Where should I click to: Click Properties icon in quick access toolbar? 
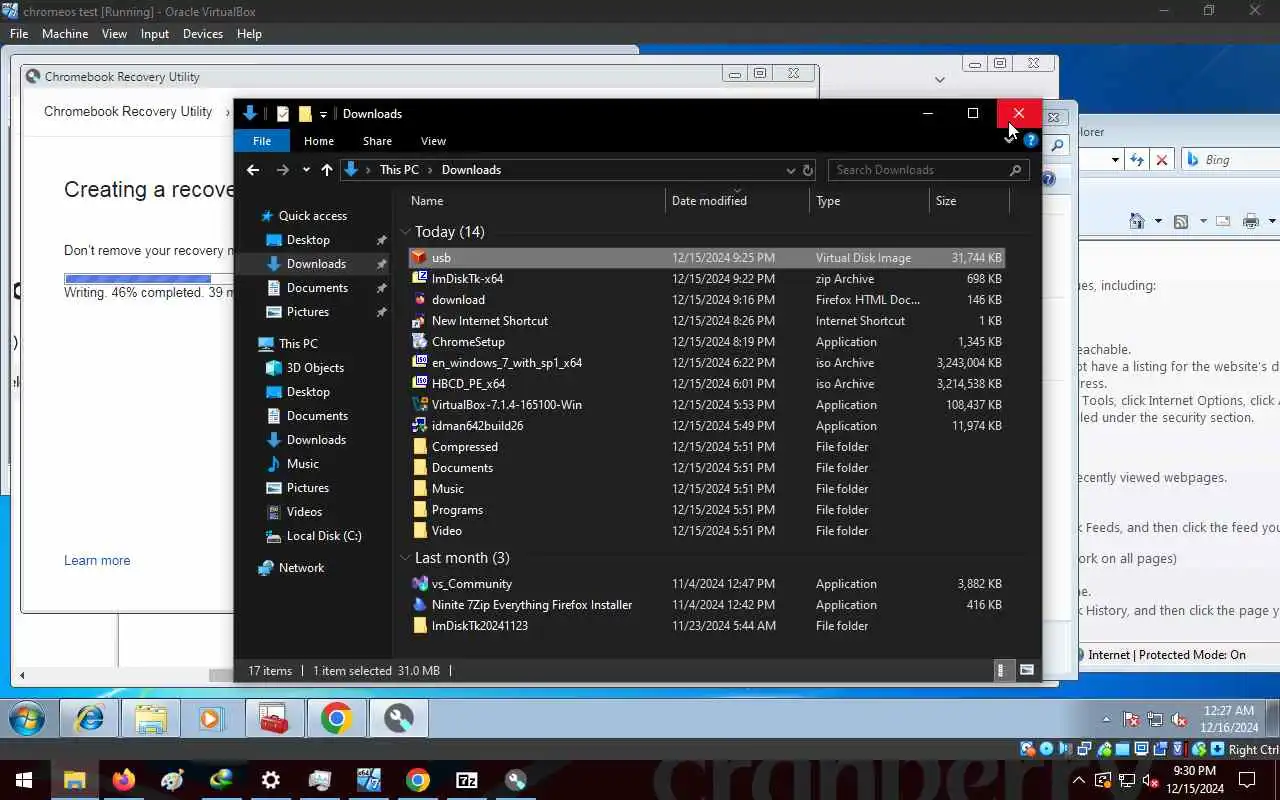[283, 114]
